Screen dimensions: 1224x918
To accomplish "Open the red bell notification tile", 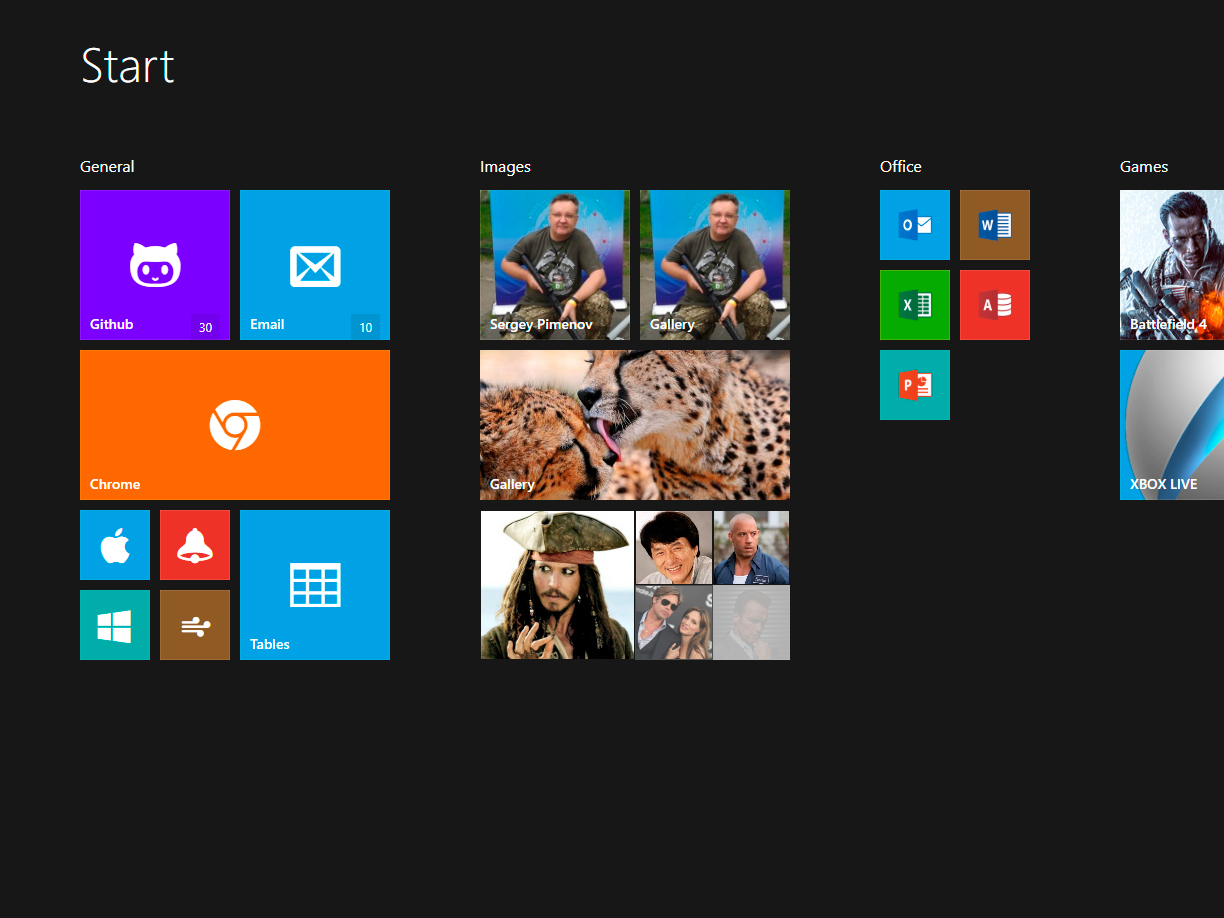I will click(x=195, y=545).
